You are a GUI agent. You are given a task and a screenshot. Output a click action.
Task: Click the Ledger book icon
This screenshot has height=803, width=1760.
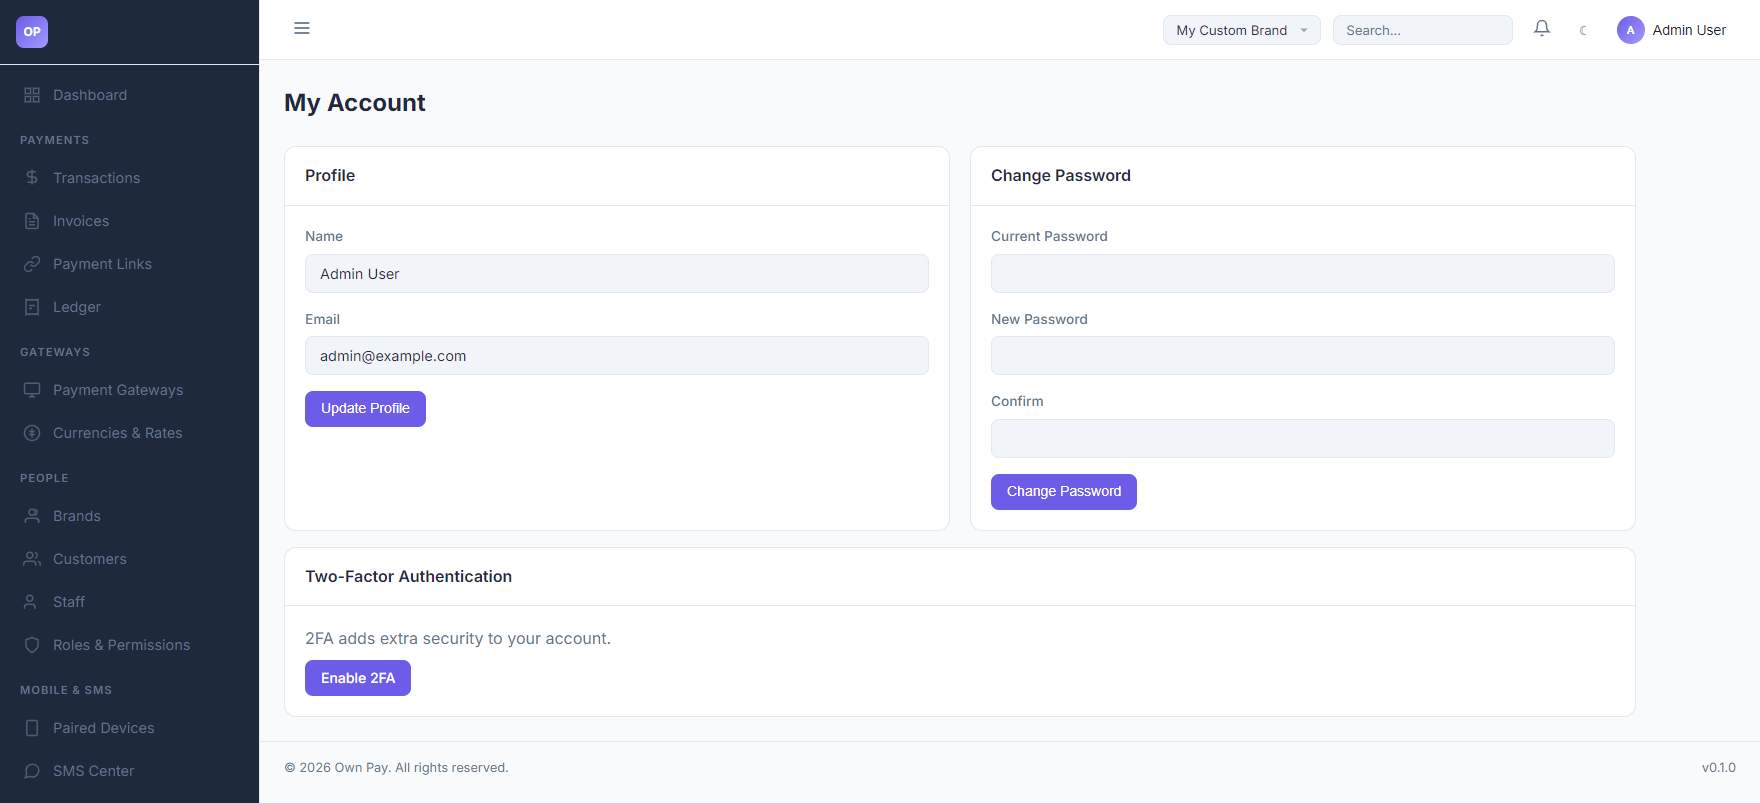32,307
